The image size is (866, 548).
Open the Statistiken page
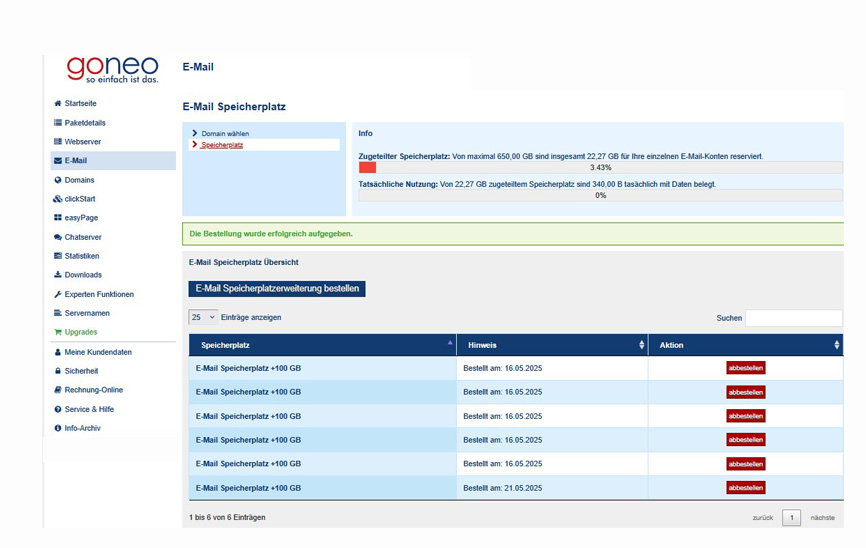(82, 256)
